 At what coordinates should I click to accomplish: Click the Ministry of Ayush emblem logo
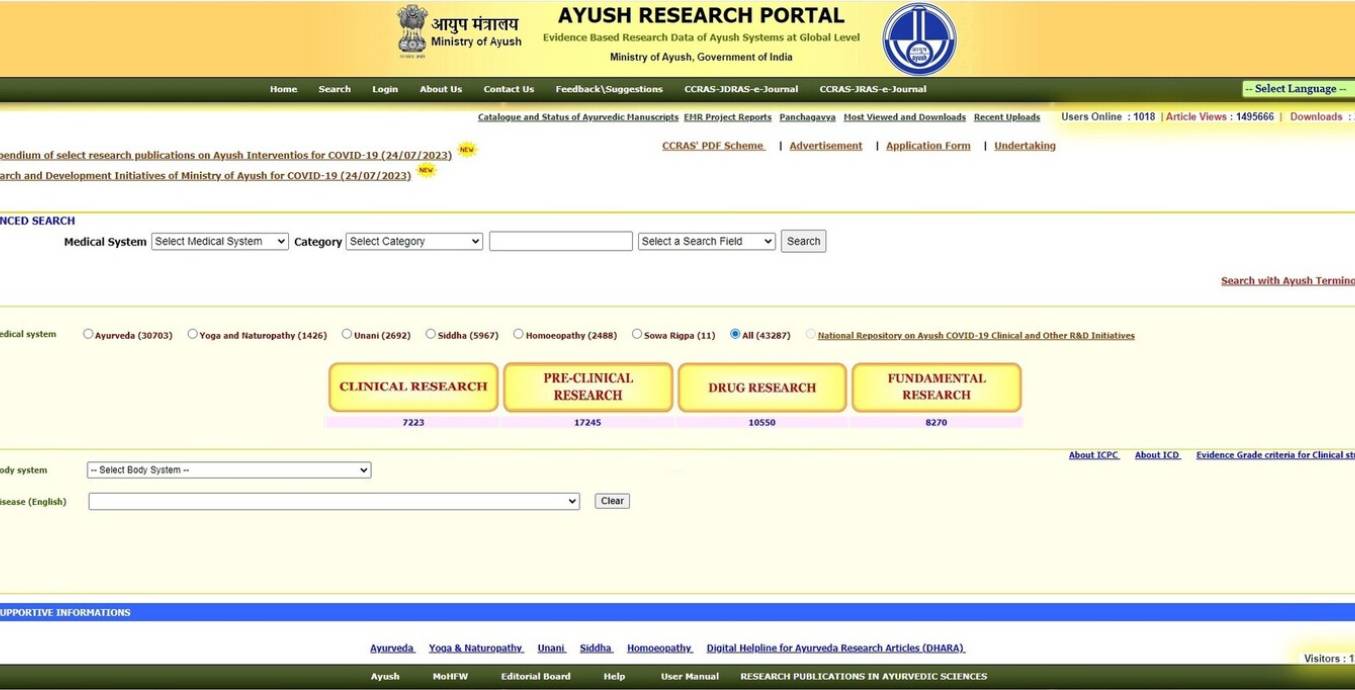tap(412, 29)
